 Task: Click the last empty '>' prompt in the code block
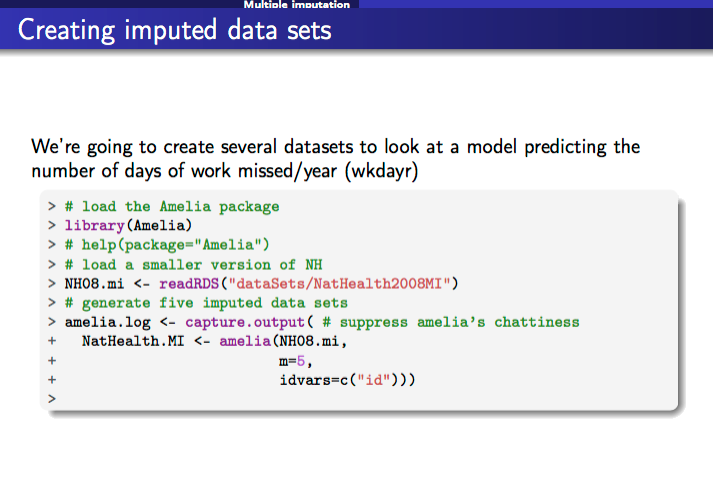[50, 398]
